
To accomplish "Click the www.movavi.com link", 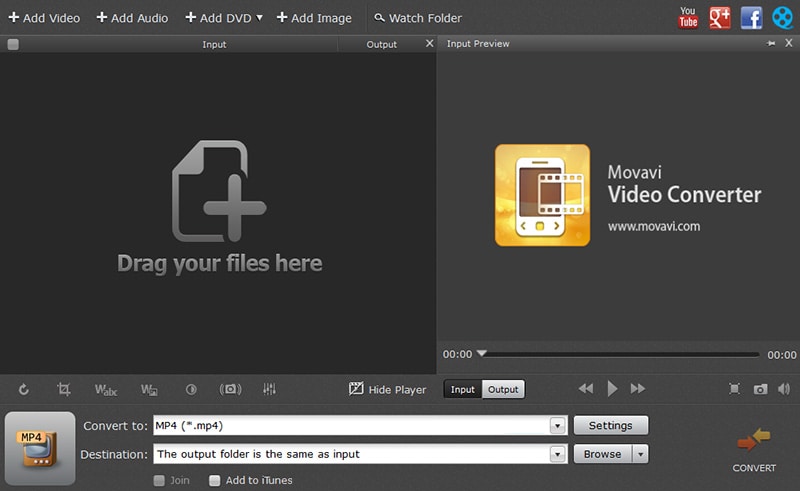I will tap(654, 226).
